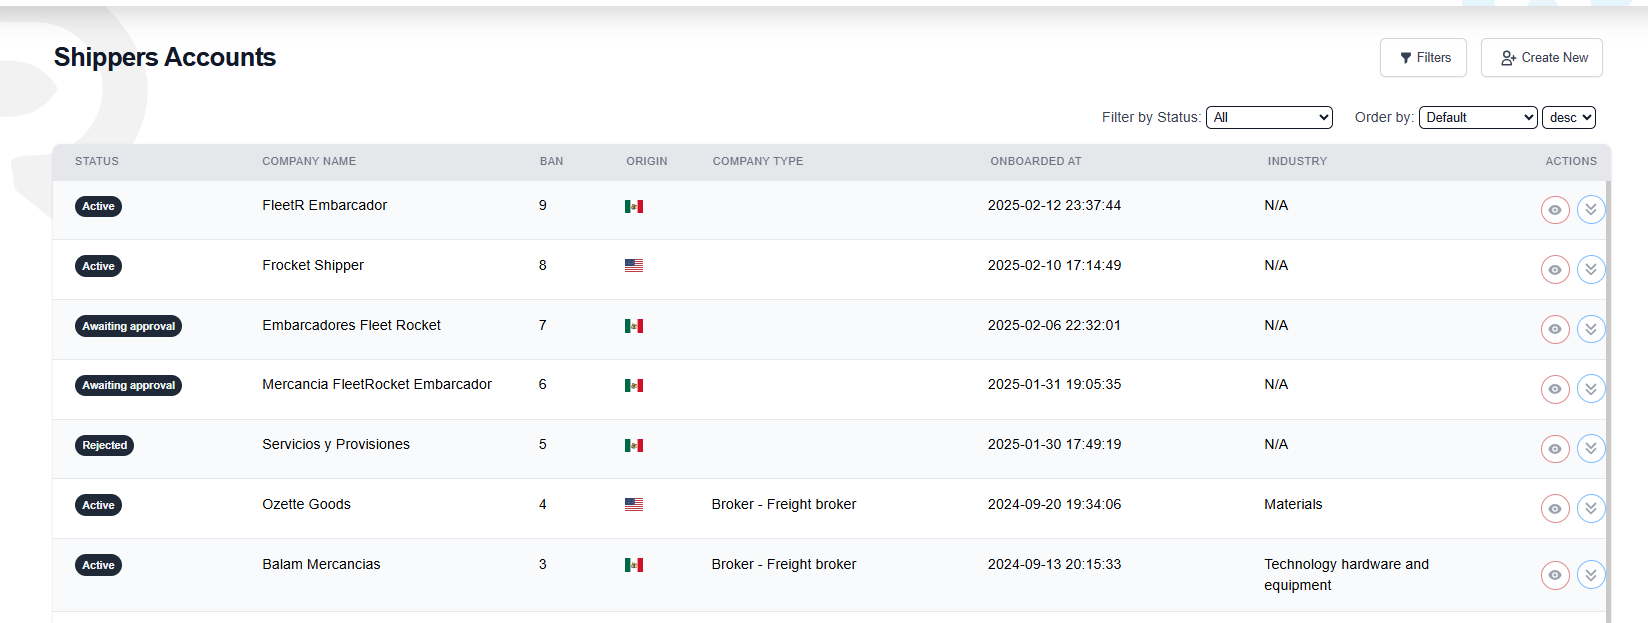Select company name Balam Mercancias

321,564
